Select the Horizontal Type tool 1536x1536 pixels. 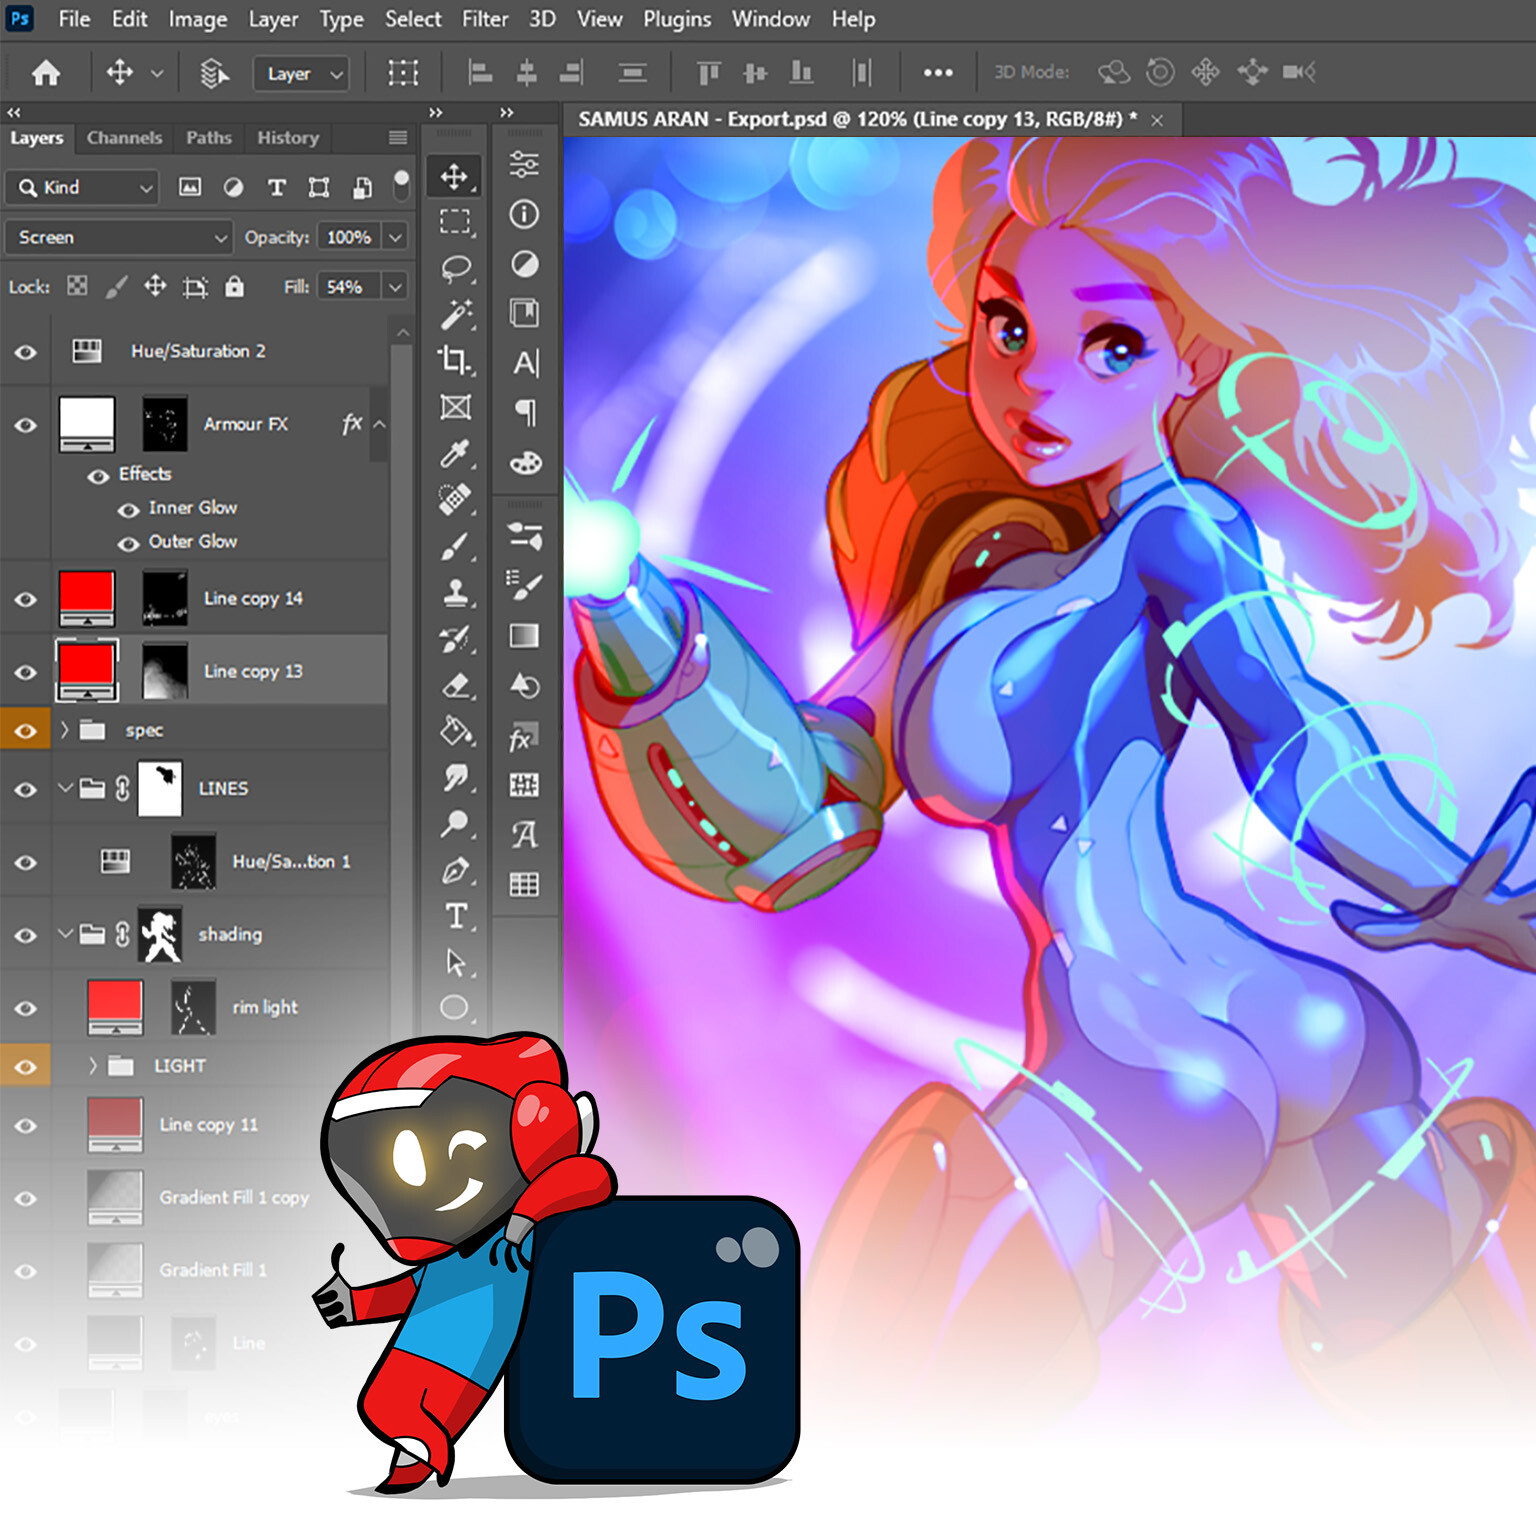(x=455, y=916)
